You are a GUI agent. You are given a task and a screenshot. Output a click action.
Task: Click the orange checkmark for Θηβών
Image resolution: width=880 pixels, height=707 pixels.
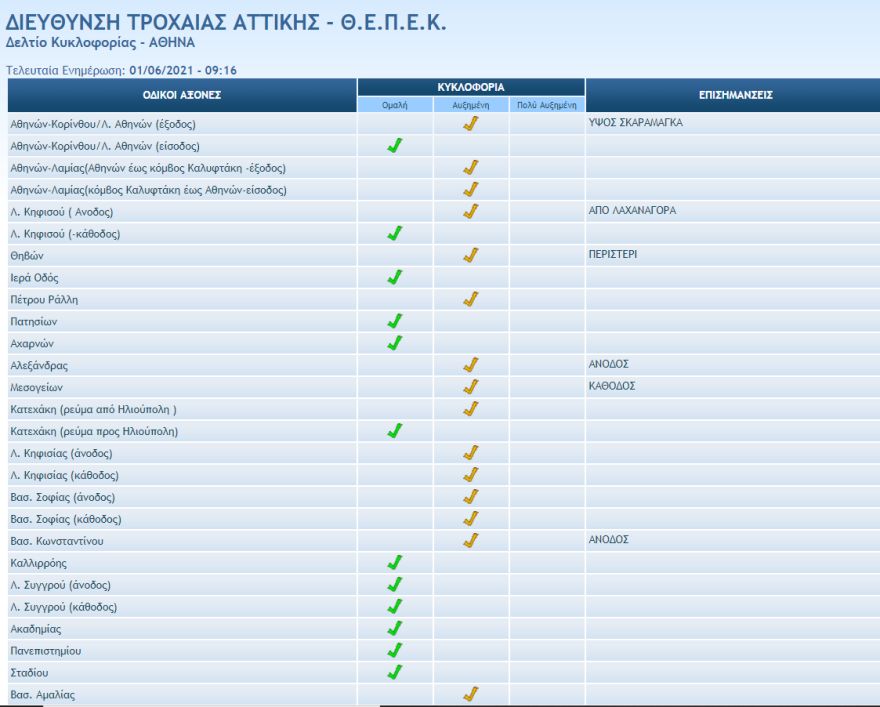(471, 256)
